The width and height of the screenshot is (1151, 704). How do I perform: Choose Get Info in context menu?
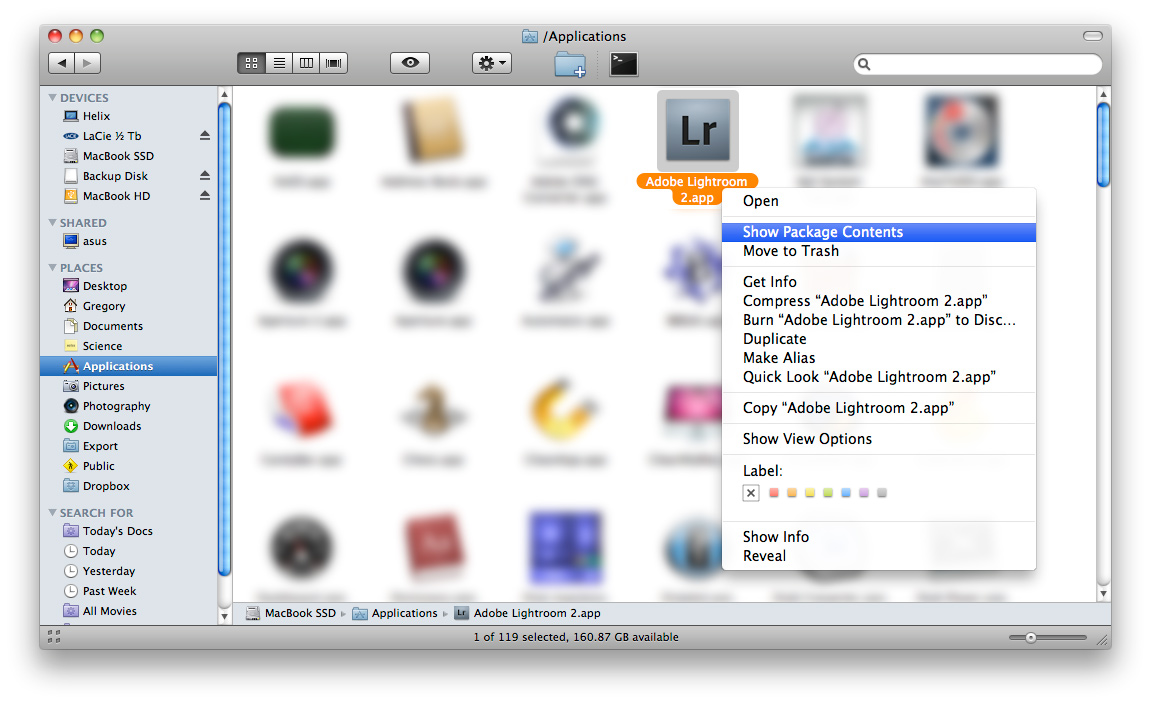(879, 282)
